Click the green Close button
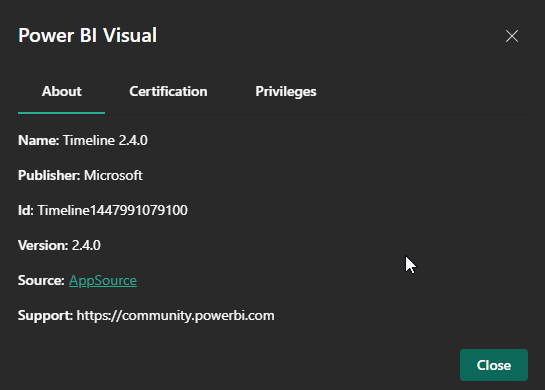This screenshot has height=390, width=545. coord(494,365)
